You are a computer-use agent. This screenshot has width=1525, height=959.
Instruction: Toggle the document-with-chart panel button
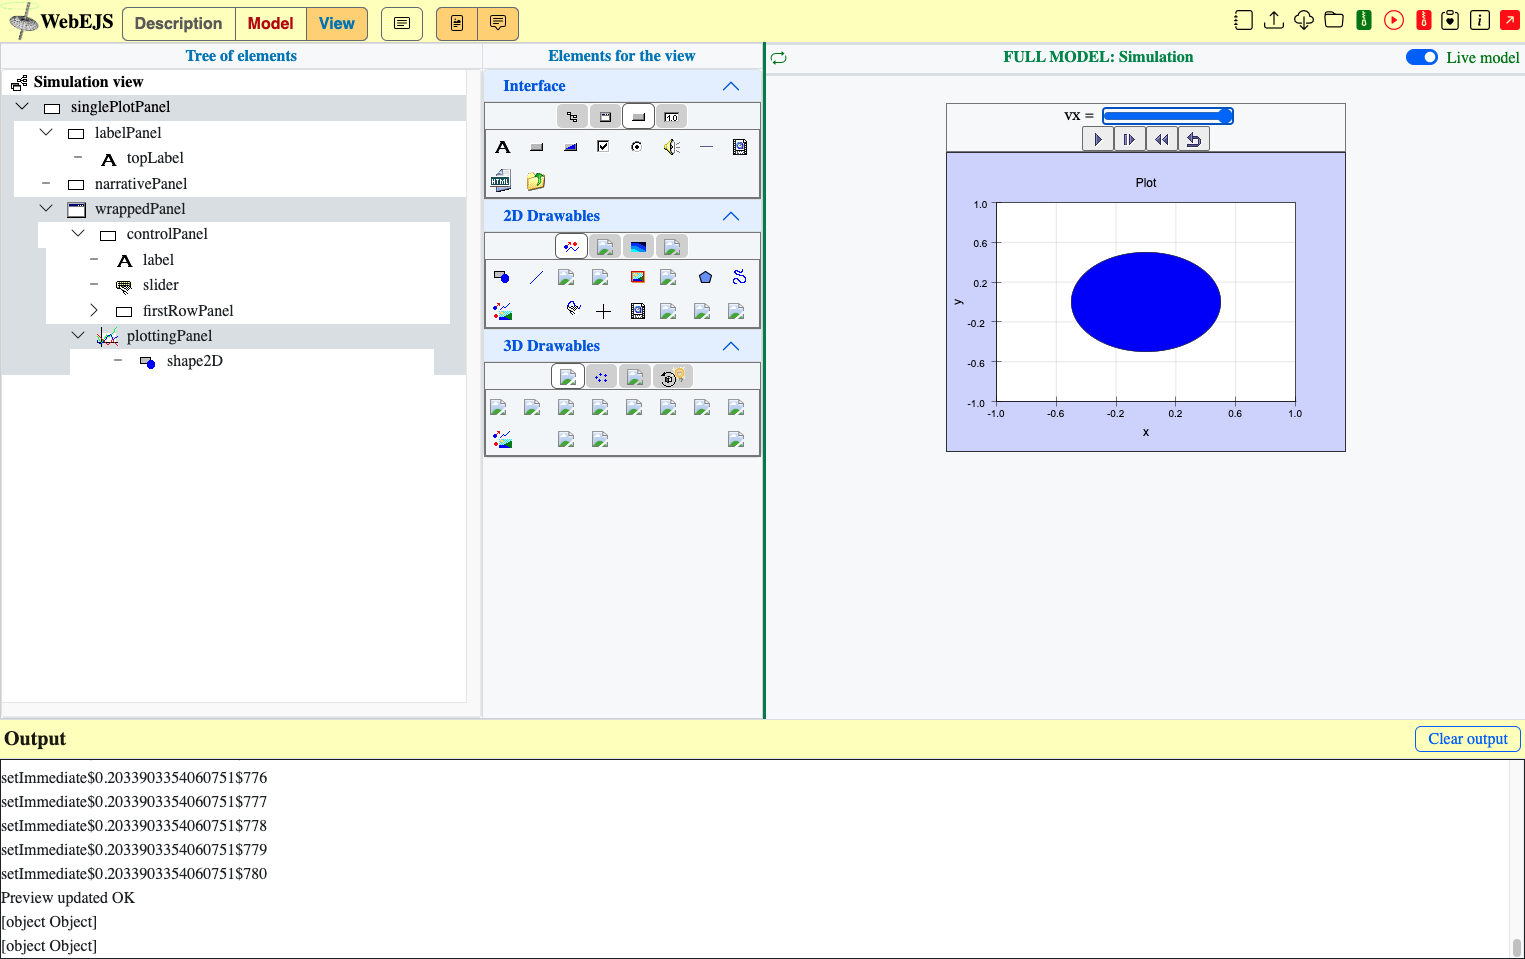[x=457, y=23]
